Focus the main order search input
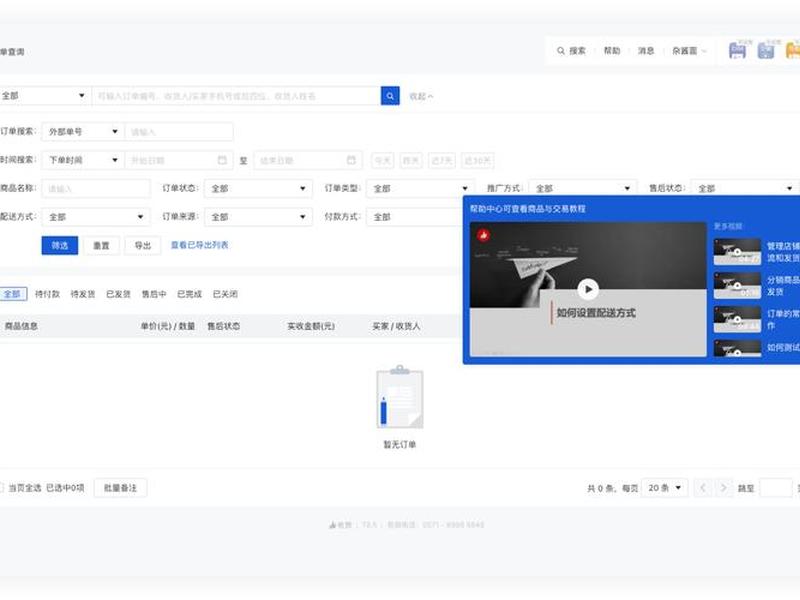The width and height of the screenshot is (800, 600). coord(237,96)
